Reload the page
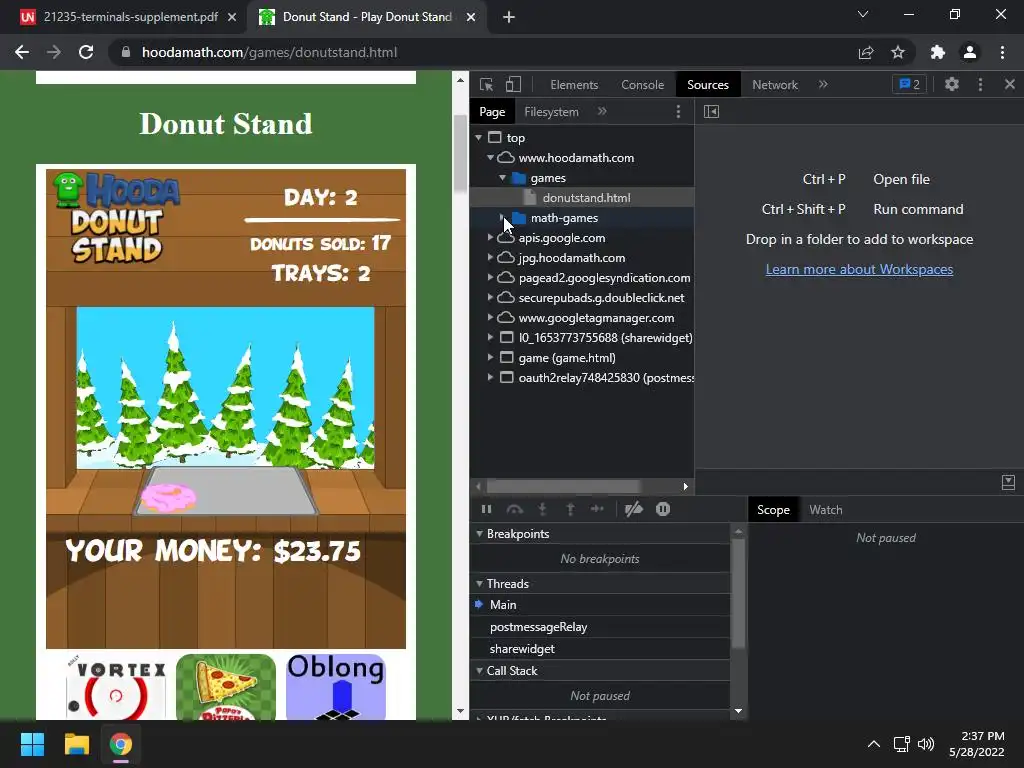 coord(86,52)
